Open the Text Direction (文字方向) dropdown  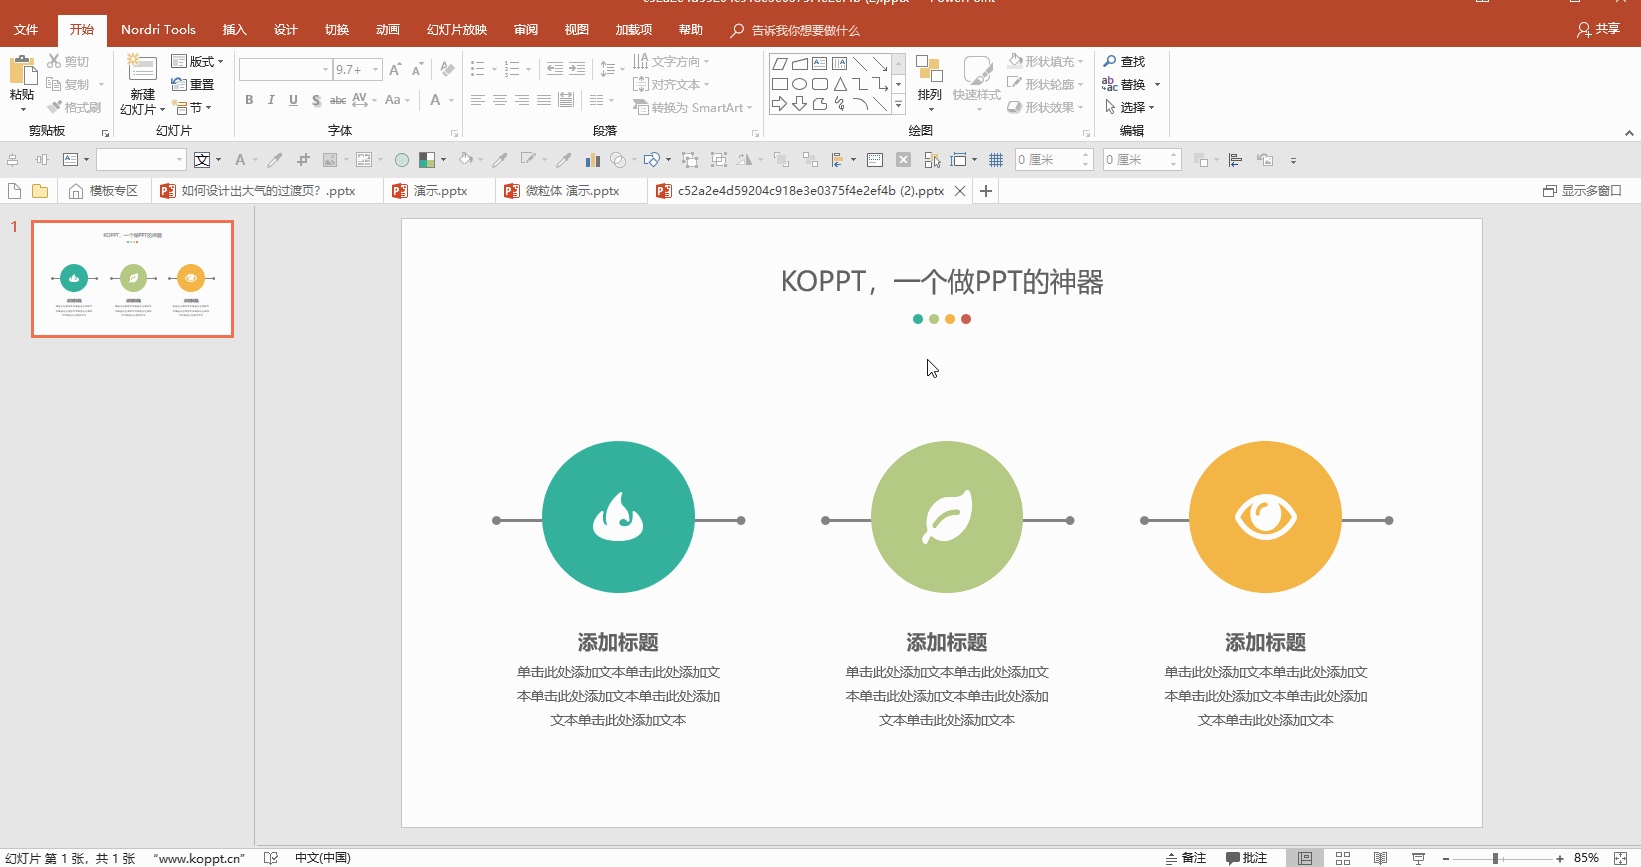[x=671, y=61]
